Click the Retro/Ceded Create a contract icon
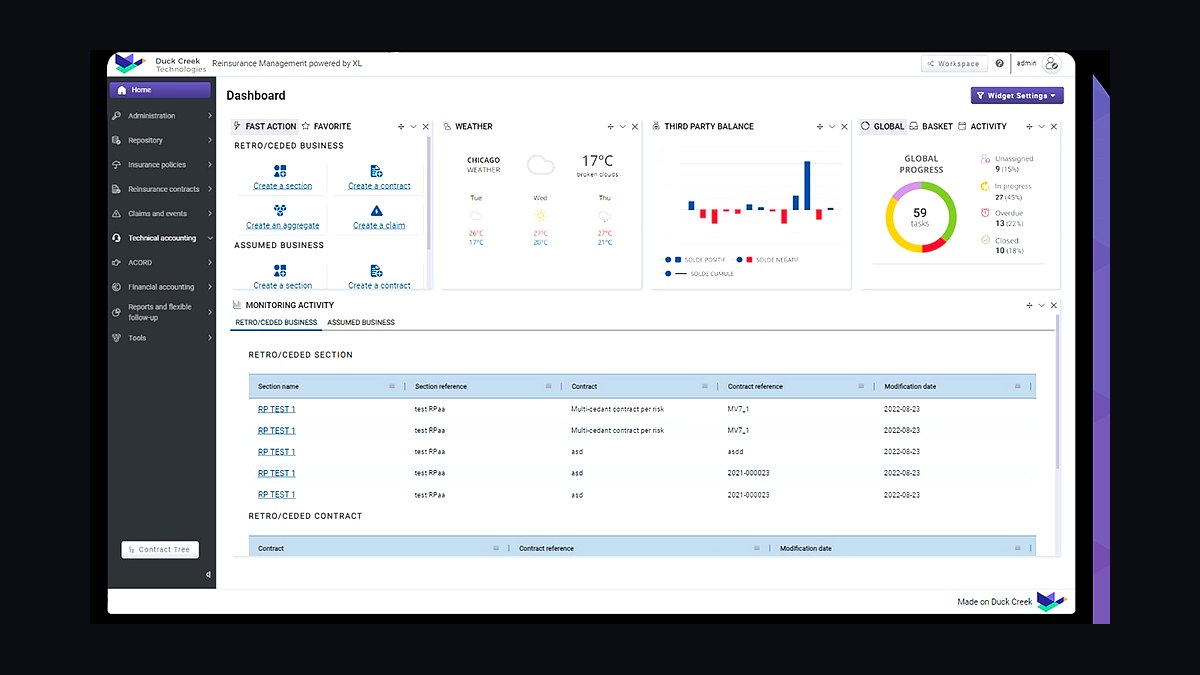The width and height of the screenshot is (1200, 675). coord(376,171)
